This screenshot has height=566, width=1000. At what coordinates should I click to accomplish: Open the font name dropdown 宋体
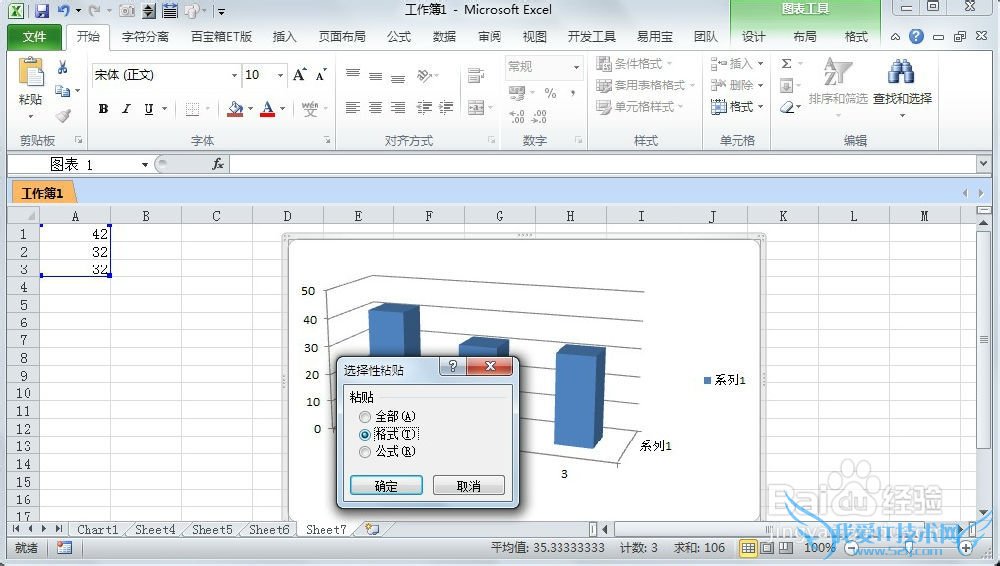coord(233,75)
